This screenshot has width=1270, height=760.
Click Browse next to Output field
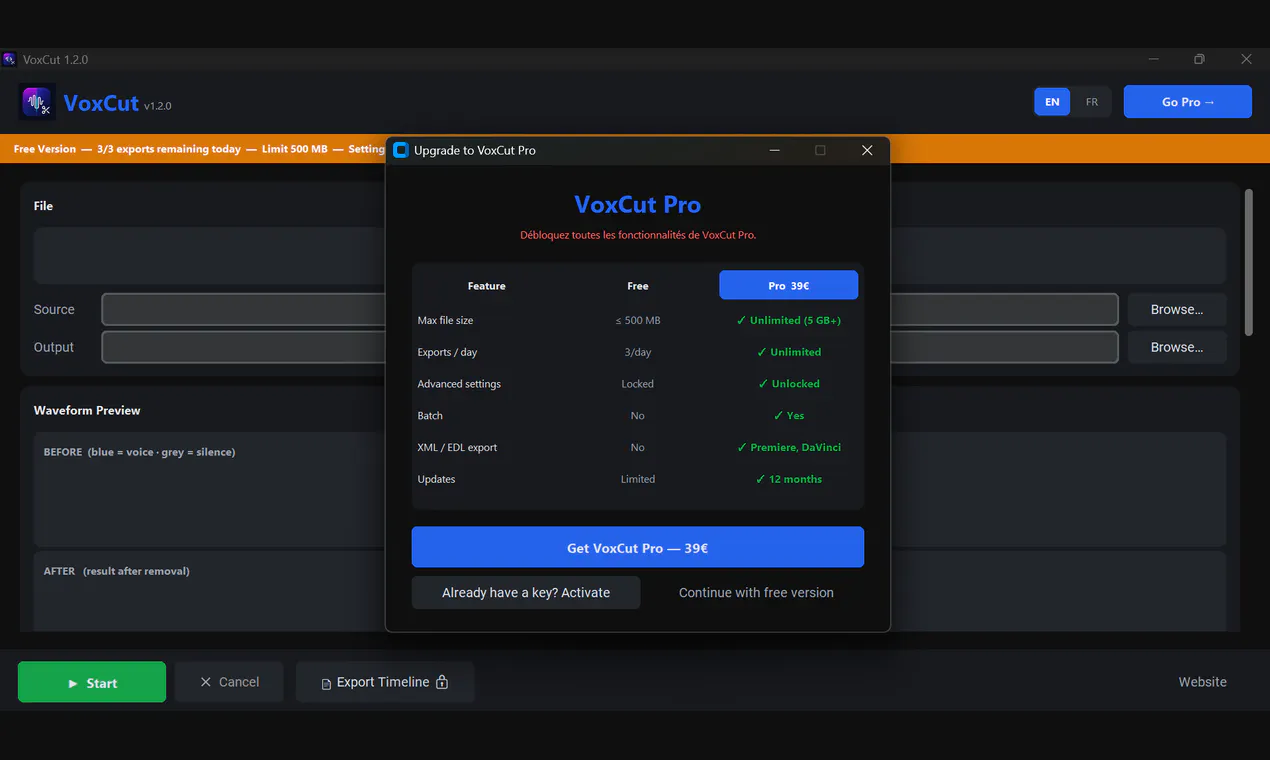pyautogui.click(x=1177, y=347)
